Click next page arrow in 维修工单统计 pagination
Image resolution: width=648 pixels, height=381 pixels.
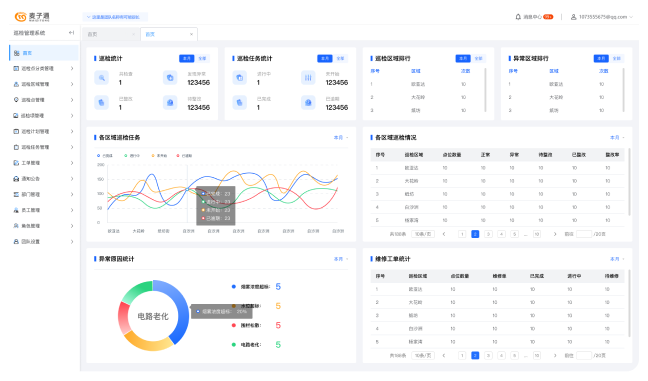(x=555, y=355)
